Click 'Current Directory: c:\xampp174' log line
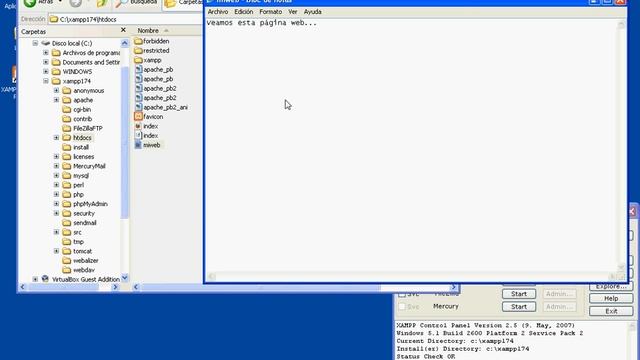 (x=455, y=341)
